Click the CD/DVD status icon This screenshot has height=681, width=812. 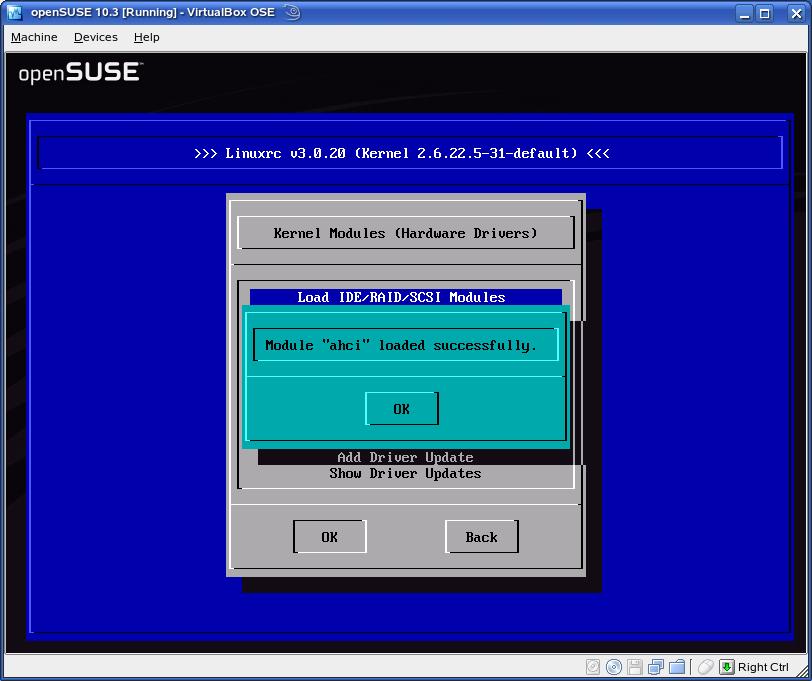pos(614,666)
